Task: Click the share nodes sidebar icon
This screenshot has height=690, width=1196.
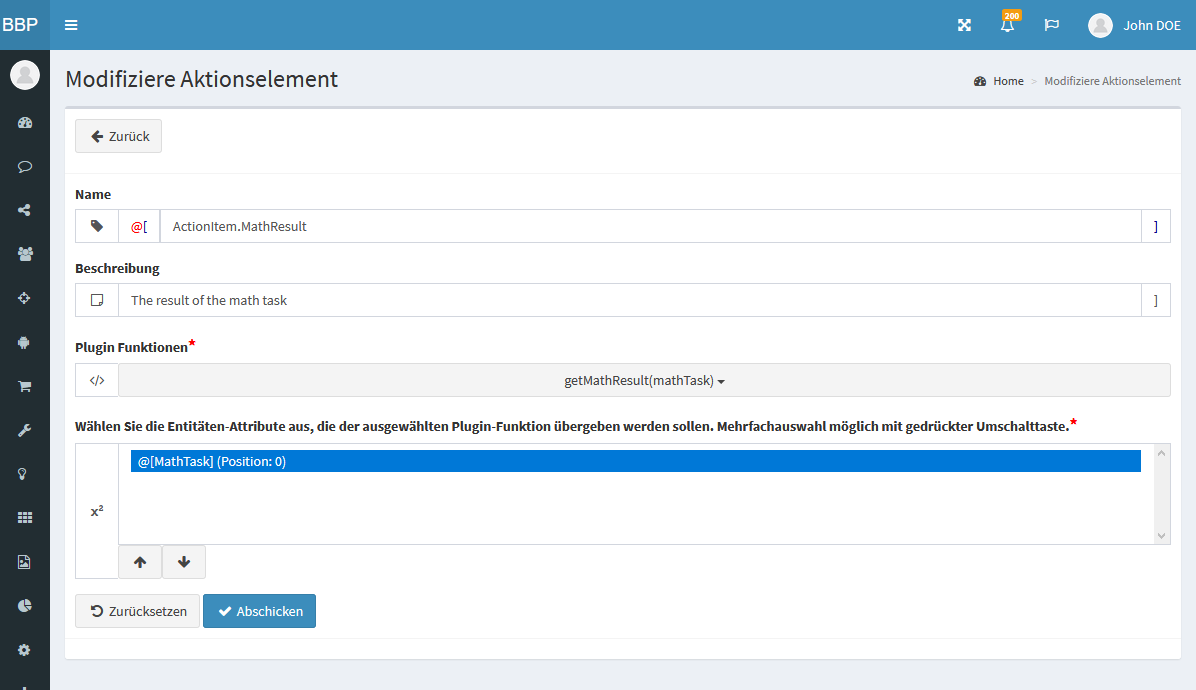Action: tap(25, 210)
